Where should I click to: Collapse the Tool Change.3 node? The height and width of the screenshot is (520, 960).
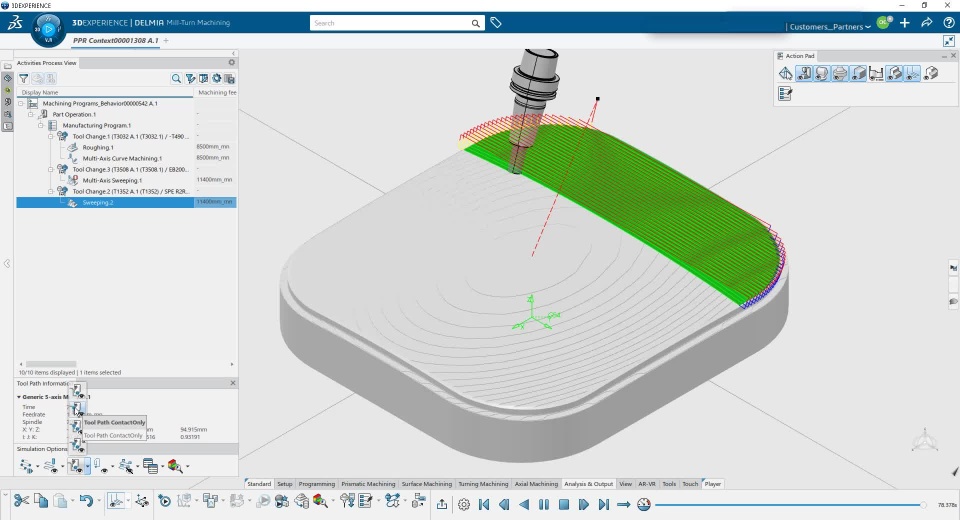(51, 170)
